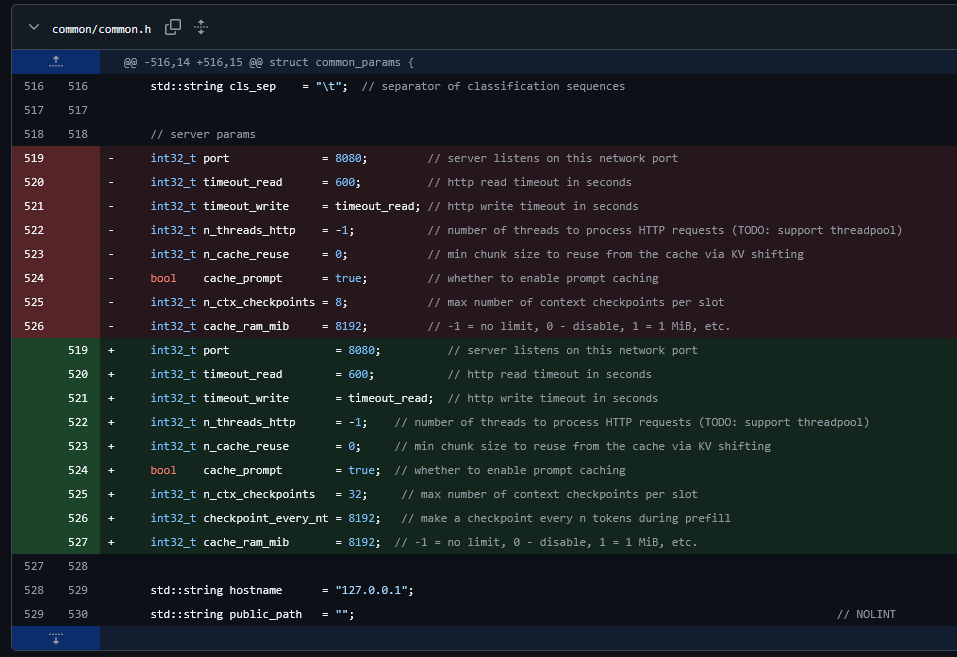Viewport: 957px width, 657px height.
Task: Select added line number 522
Action: pyautogui.click(x=78, y=422)
